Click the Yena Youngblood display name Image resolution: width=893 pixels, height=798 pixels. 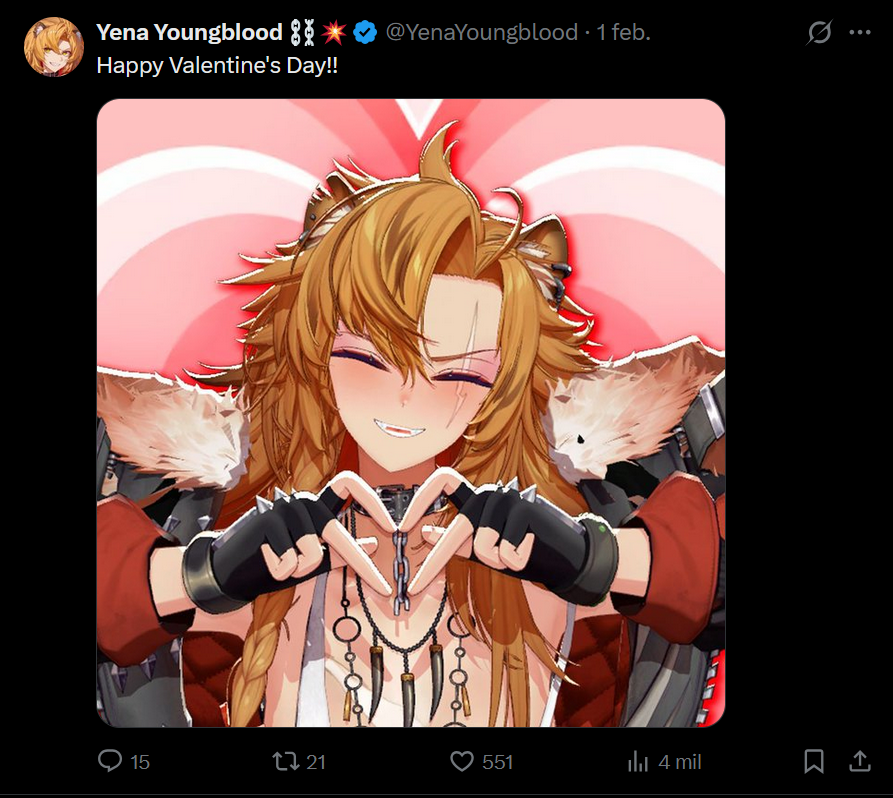click(190, 32)
